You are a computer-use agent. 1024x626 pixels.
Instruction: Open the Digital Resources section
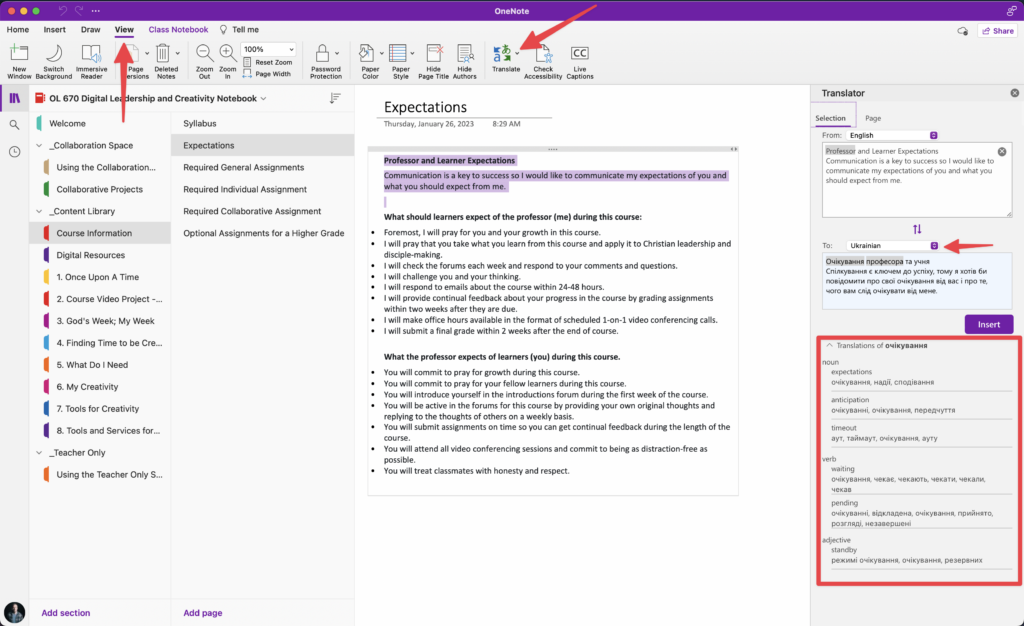point(100,255)
